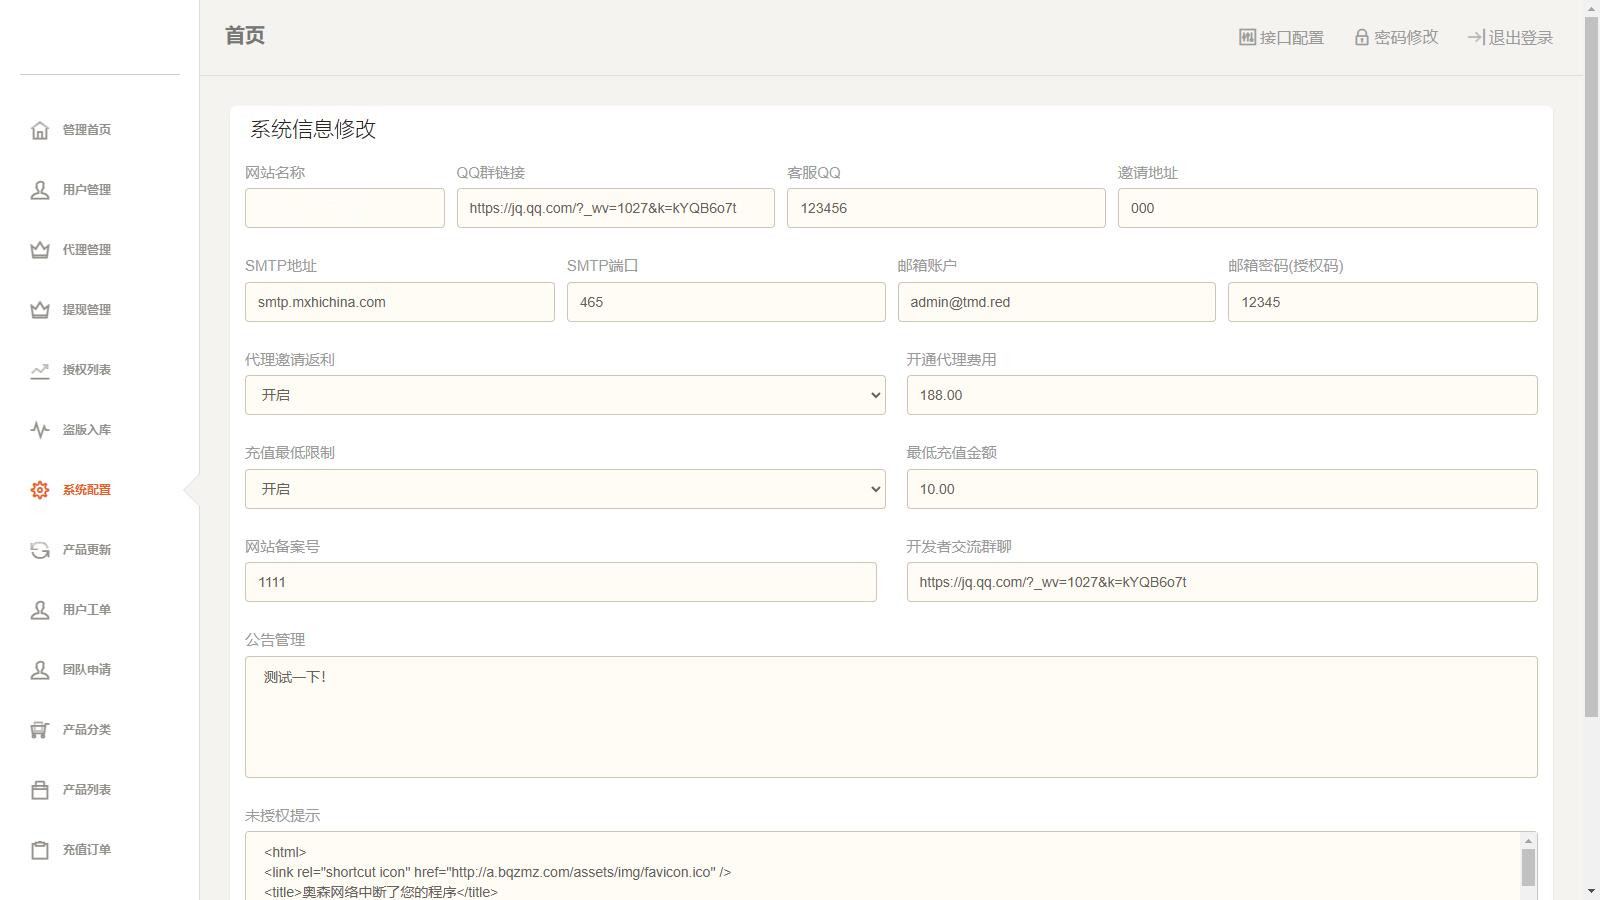
Task: Click the clipboard icon beside 充值订单
Action: pyautogui.click(x=40, y=850)
